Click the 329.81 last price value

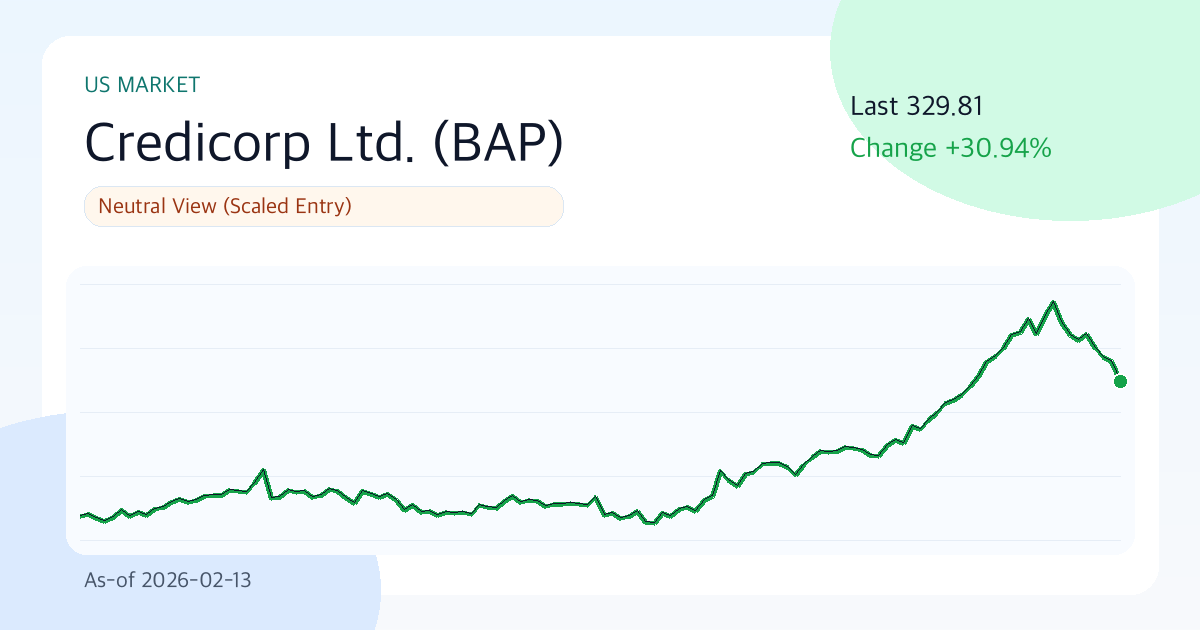tap(945, 106)
